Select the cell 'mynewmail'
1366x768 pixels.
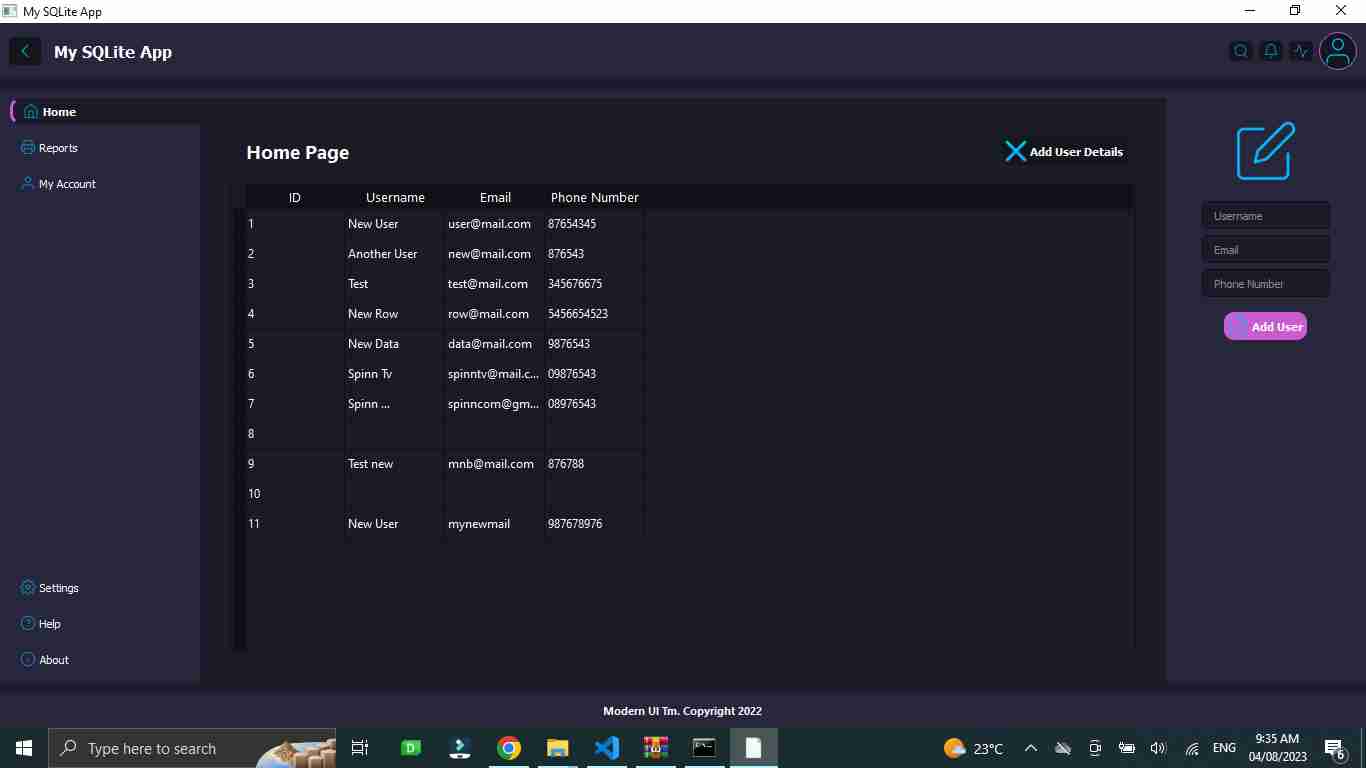click(x=495, y=524)
